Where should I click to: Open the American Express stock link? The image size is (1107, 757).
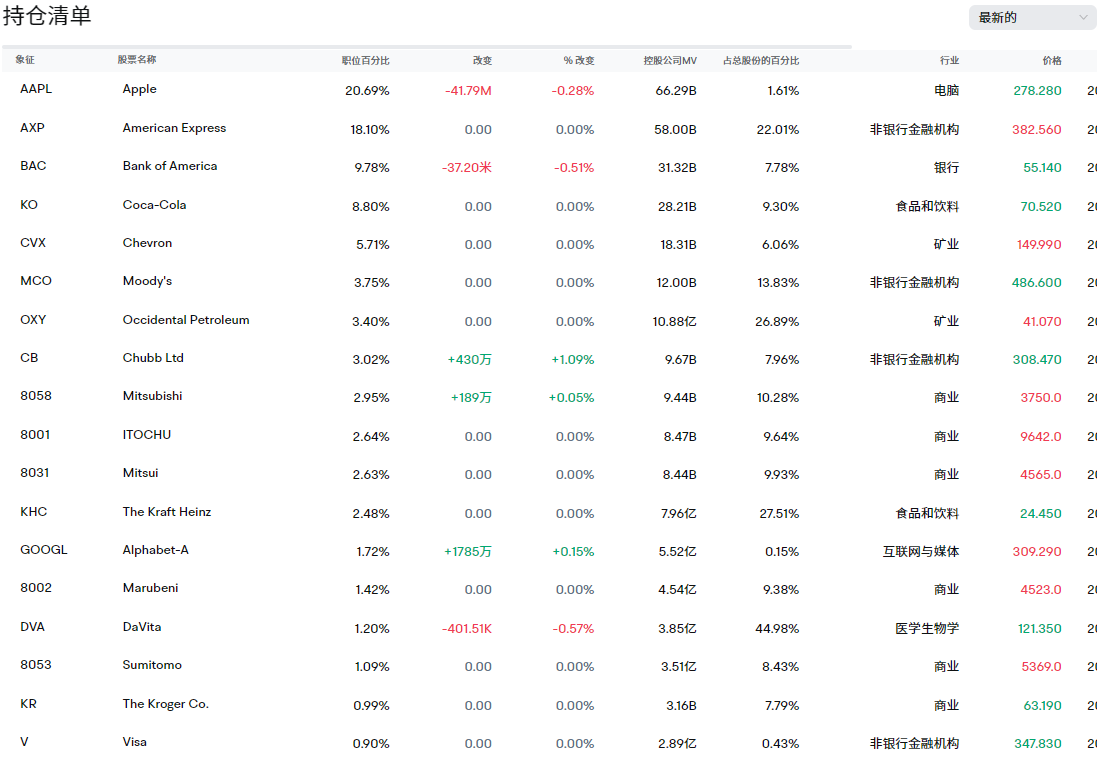point(174,128)
